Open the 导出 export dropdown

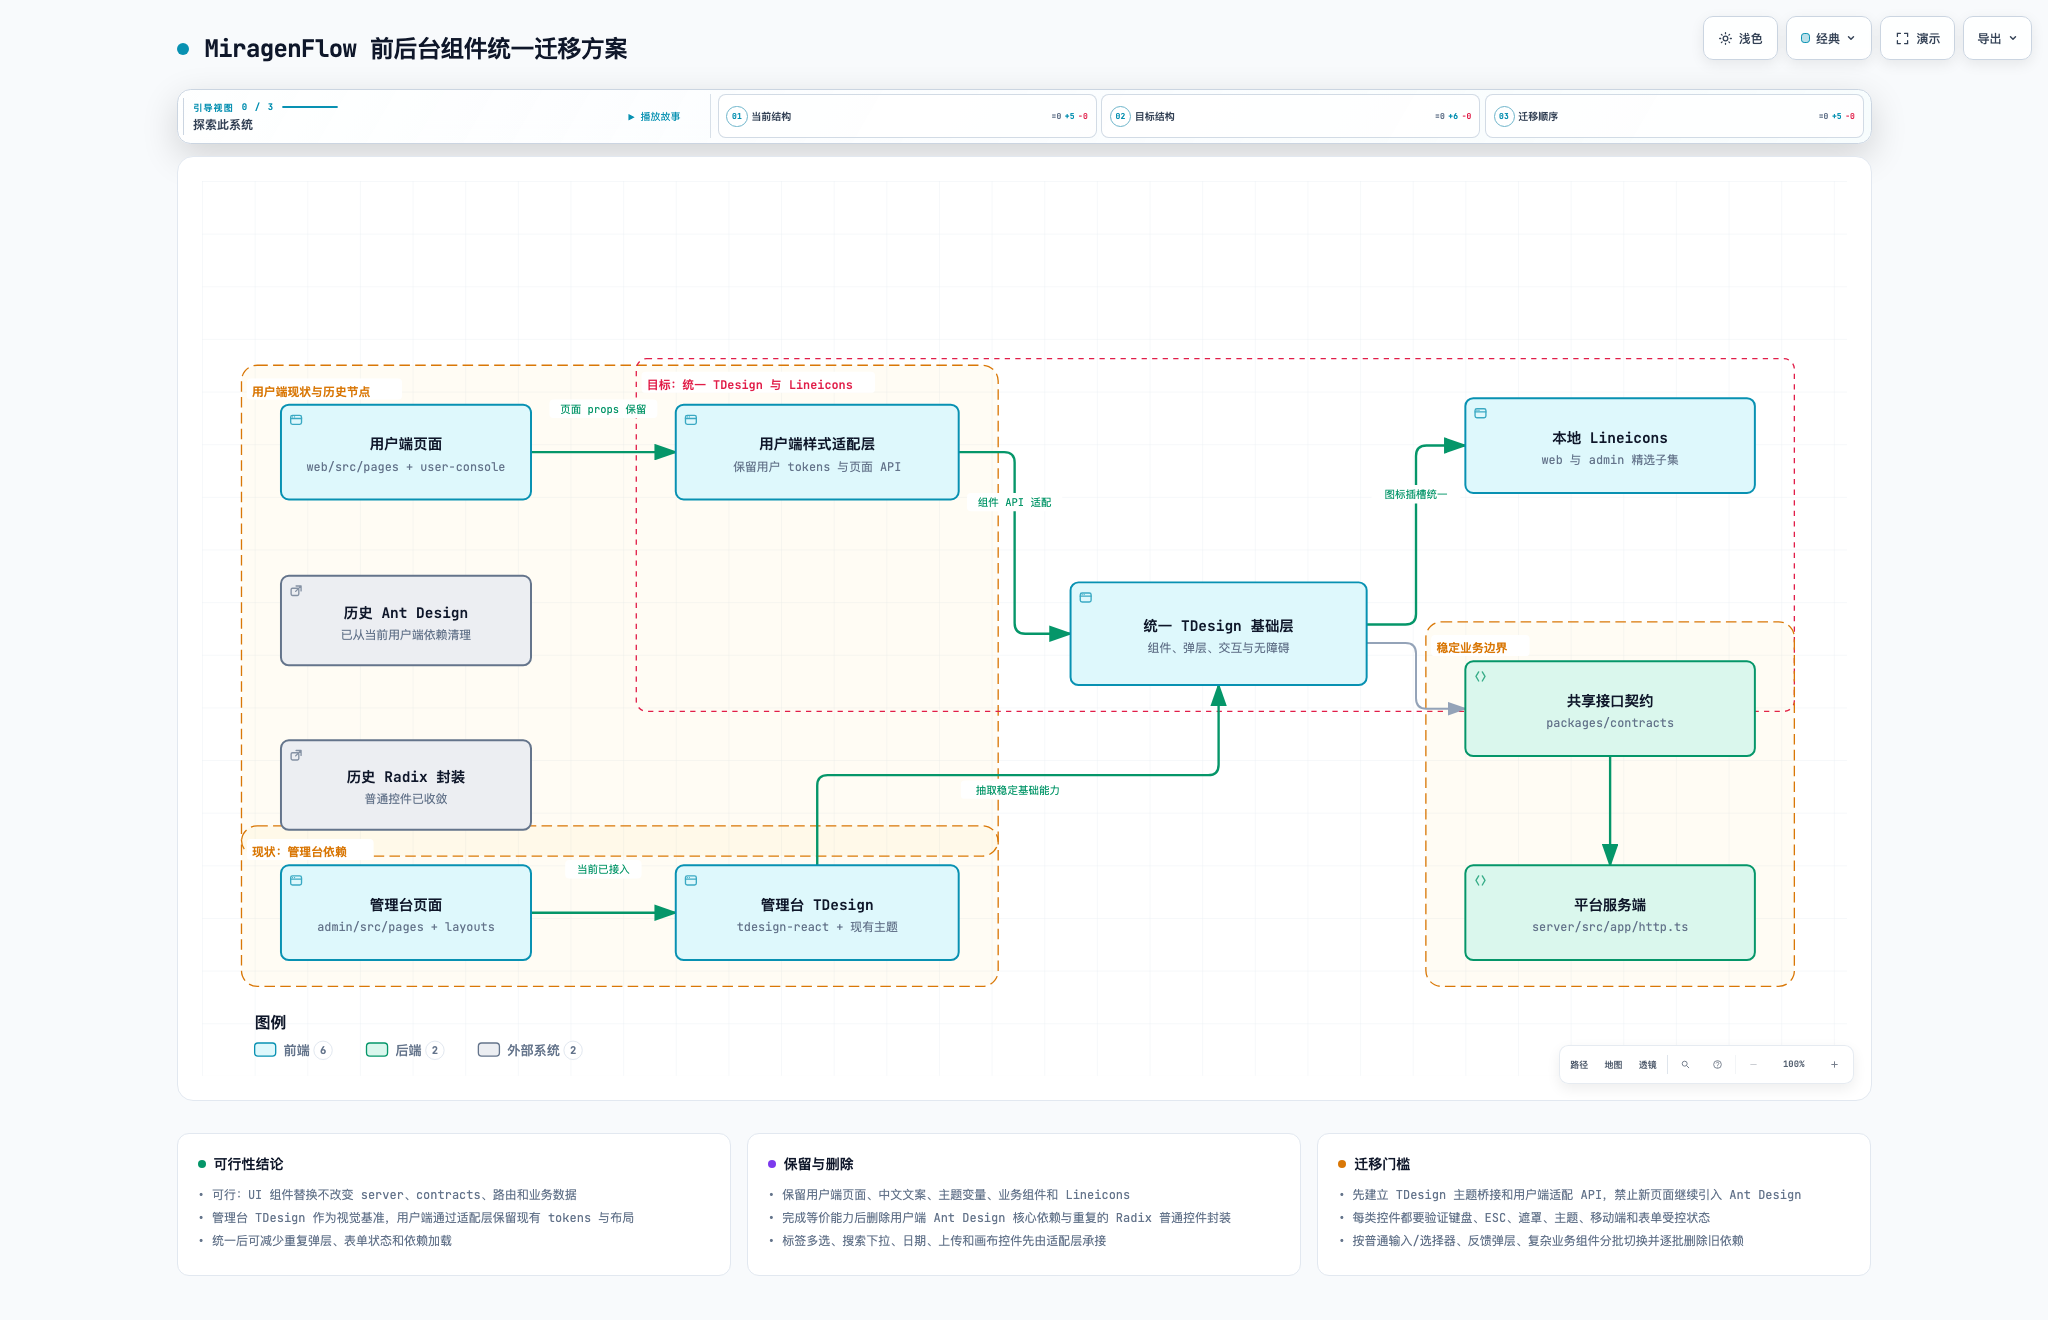pyautogui.click(x=1997, y=39)
